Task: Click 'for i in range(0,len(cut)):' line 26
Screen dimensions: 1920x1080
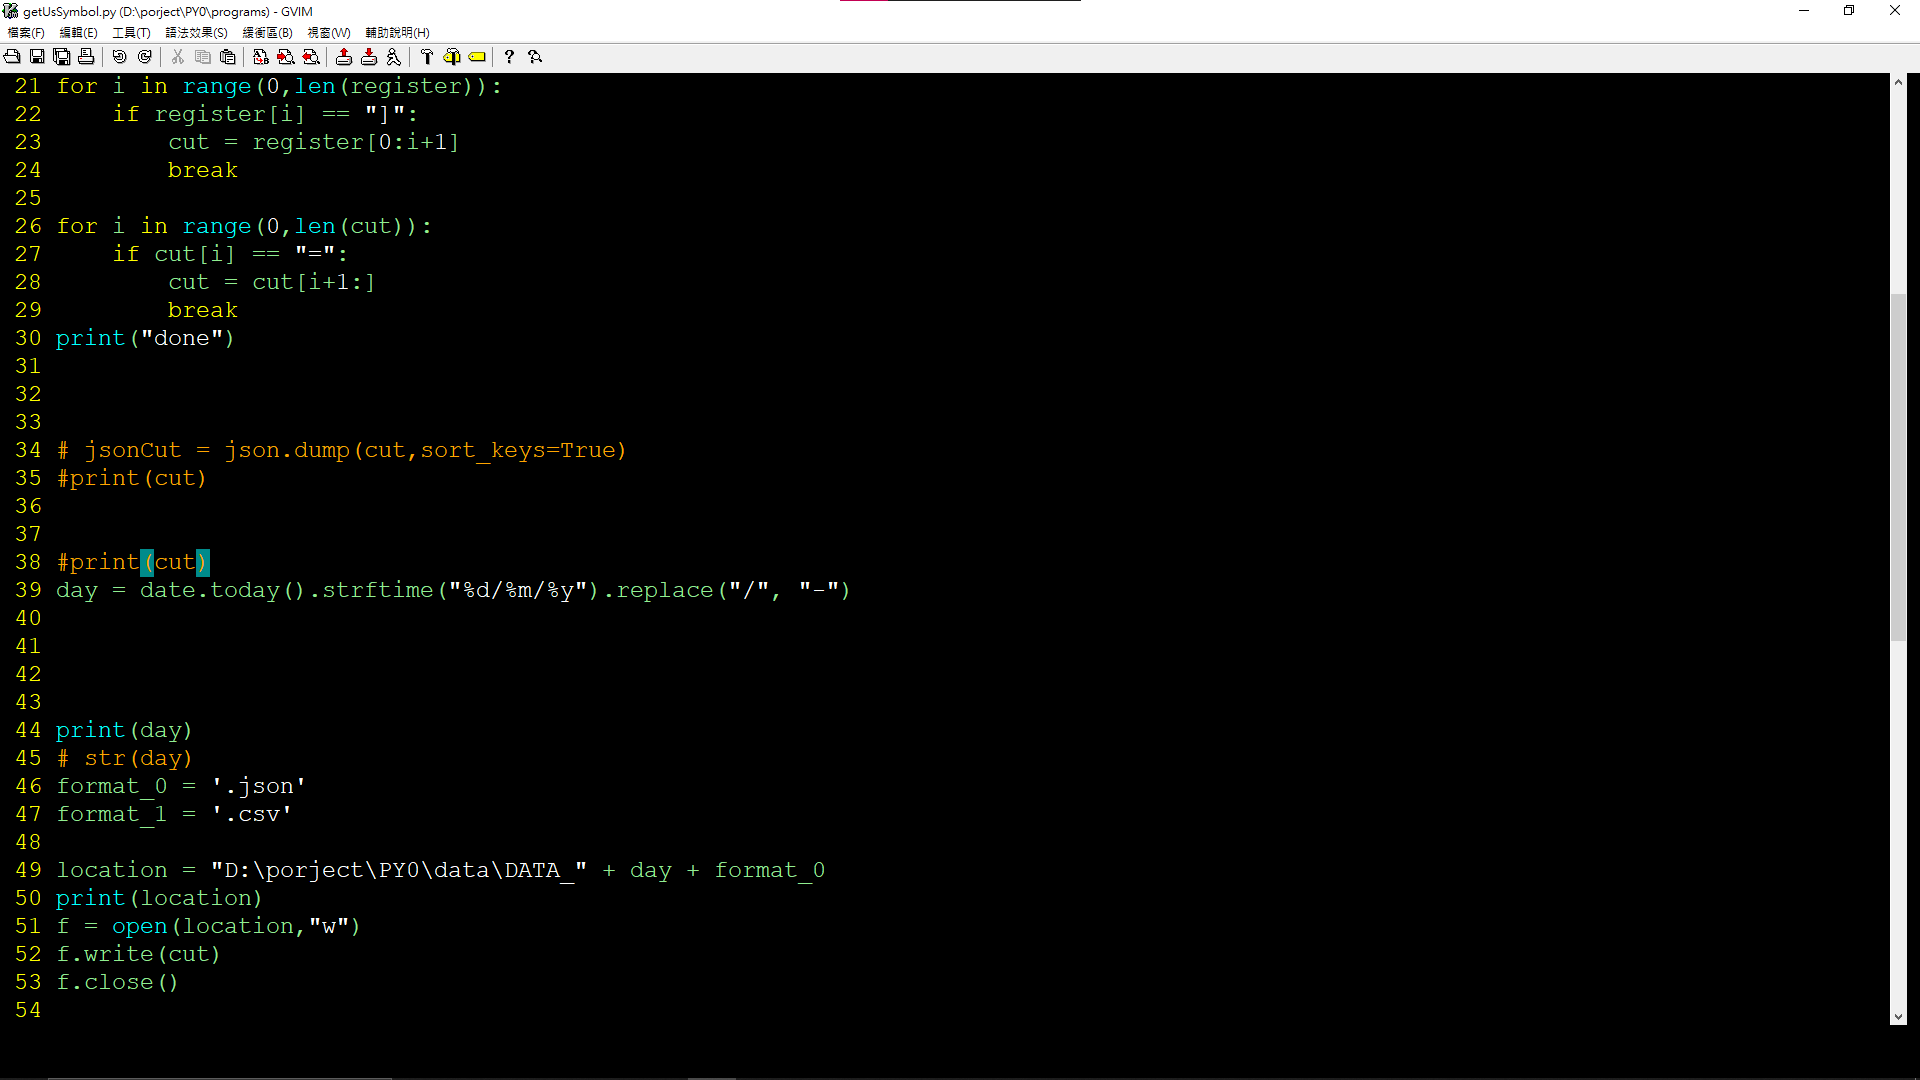Action: 244,227
